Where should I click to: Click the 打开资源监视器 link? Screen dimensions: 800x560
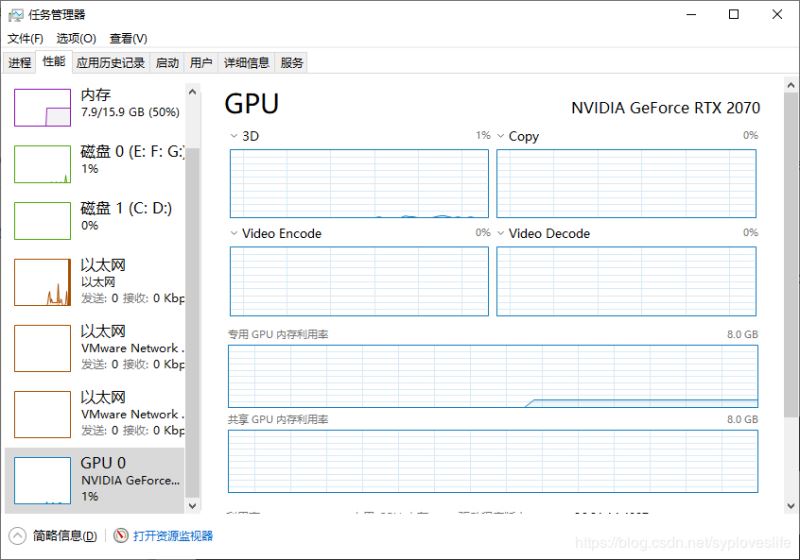coord(173,536)
